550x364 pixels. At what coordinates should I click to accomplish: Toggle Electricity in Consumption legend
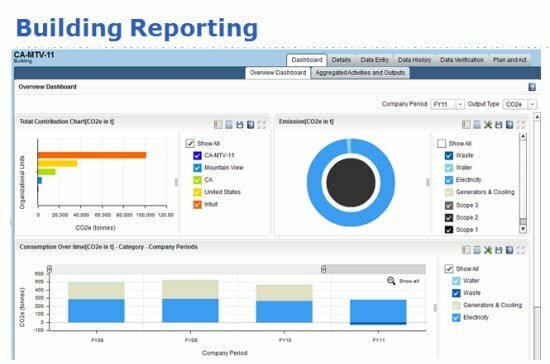pyautogui.click(x=456, y=317)
